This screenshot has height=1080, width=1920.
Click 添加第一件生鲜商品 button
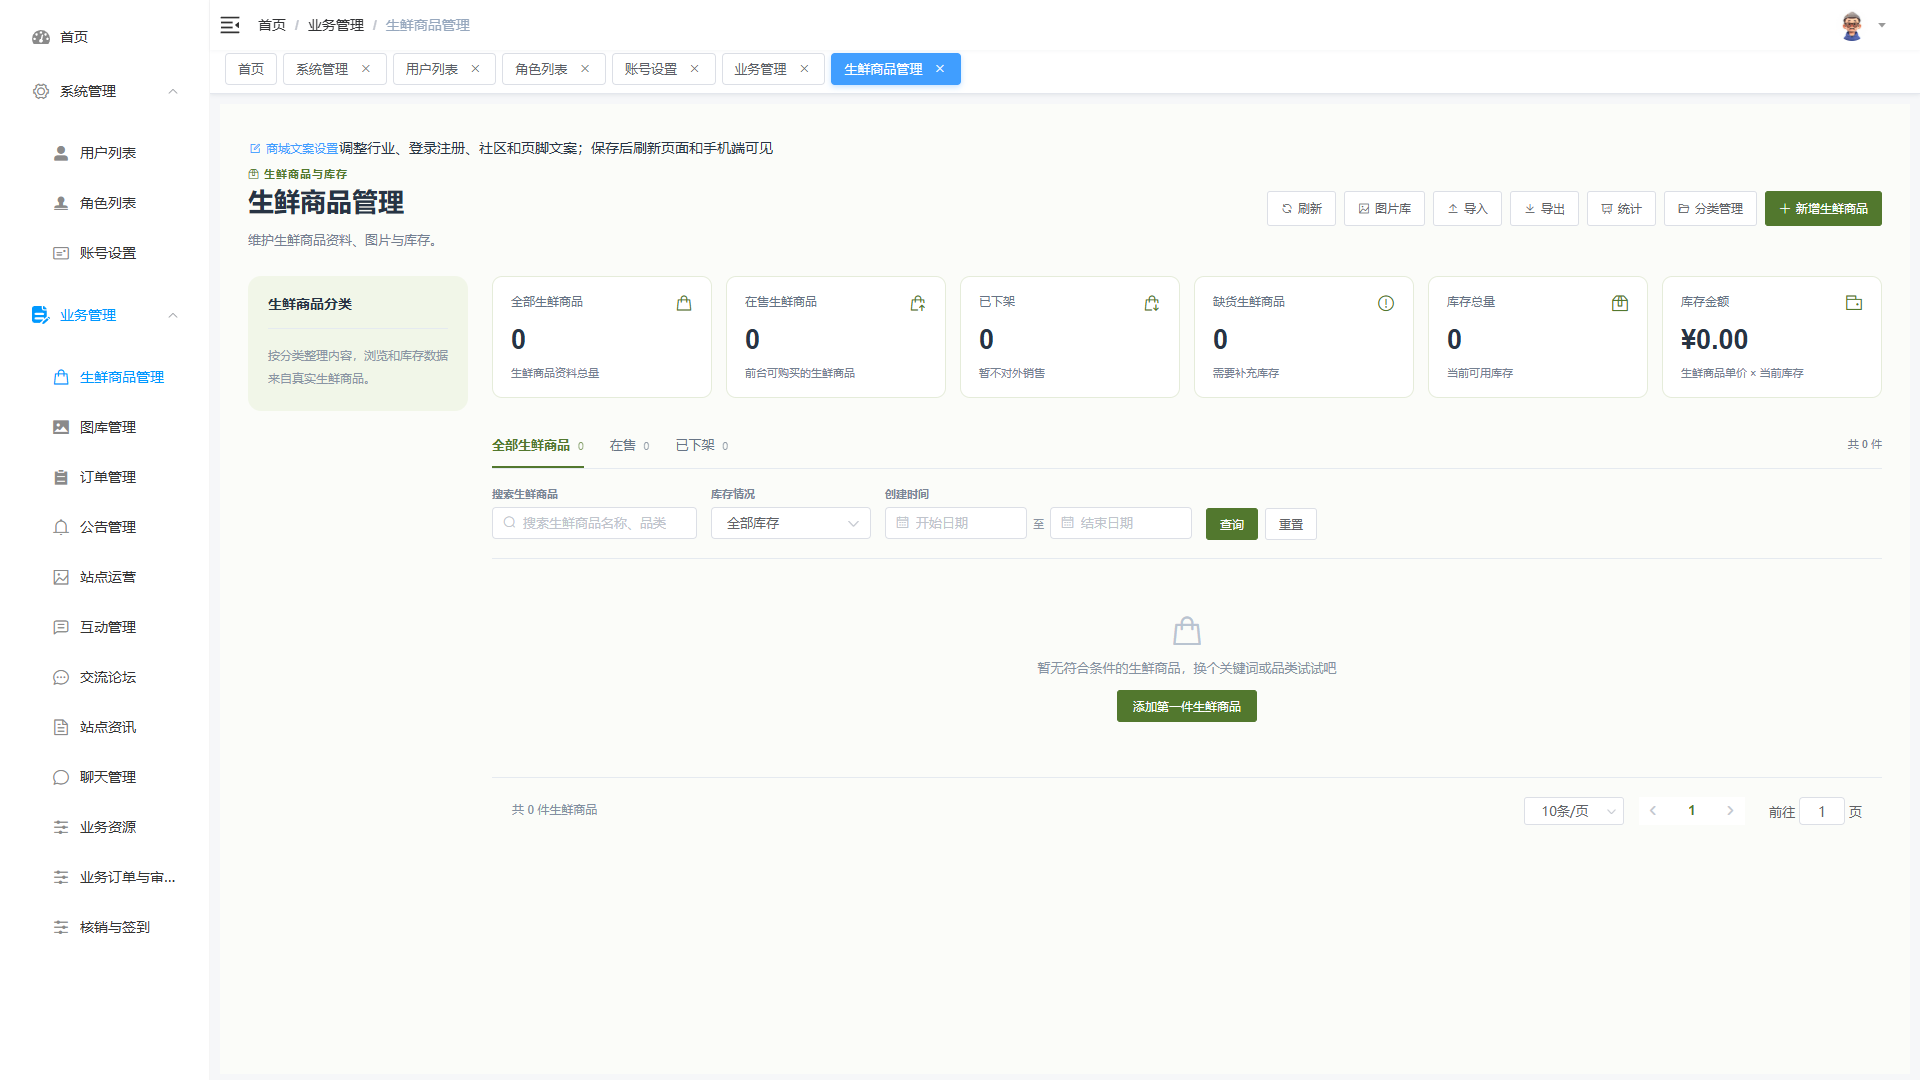(x=1187, y=706)
